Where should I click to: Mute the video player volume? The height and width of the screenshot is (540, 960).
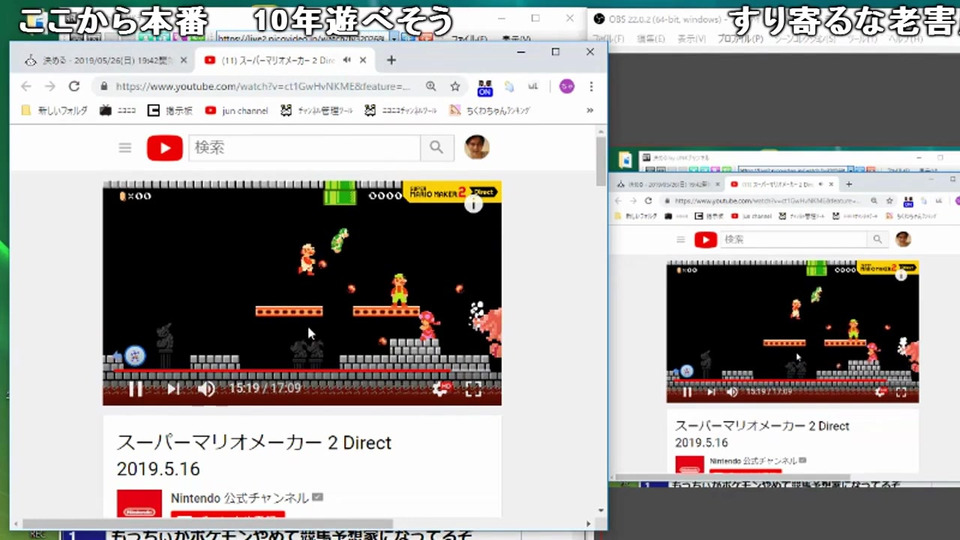(206, 389)
